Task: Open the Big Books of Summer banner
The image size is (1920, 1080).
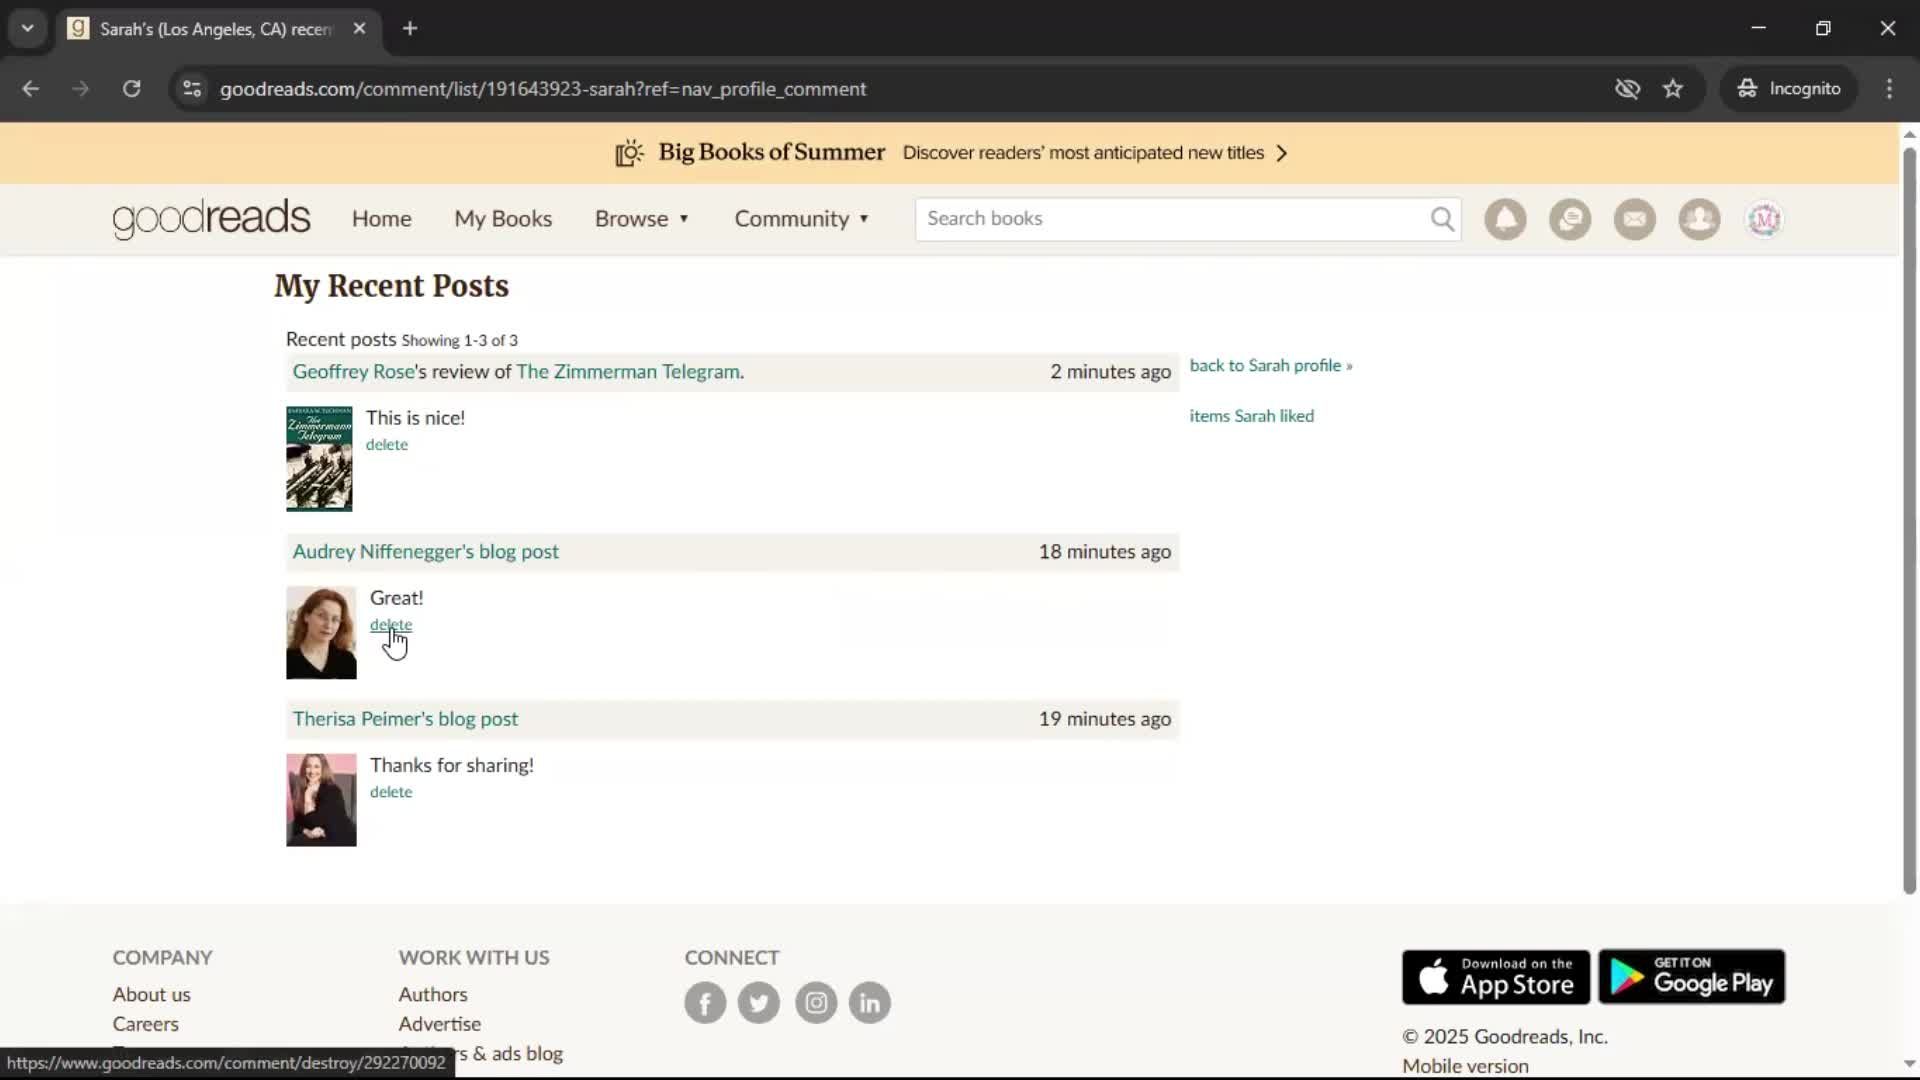Action: point(950,153)
